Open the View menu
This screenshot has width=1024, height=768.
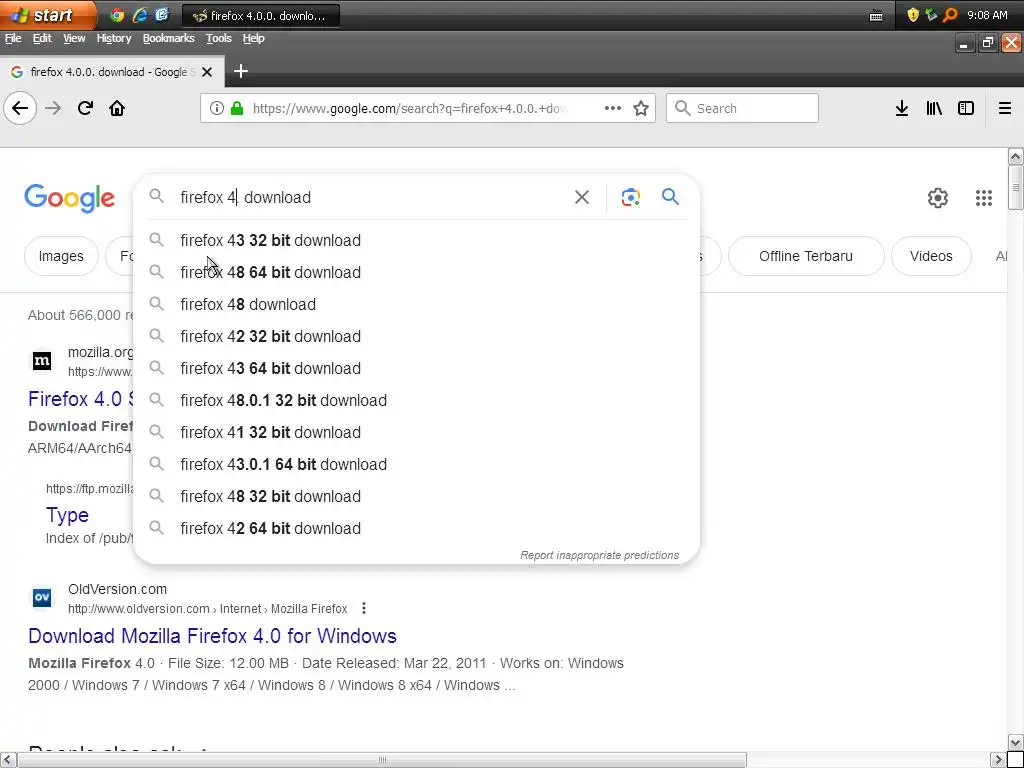click(x=74, y=39)
